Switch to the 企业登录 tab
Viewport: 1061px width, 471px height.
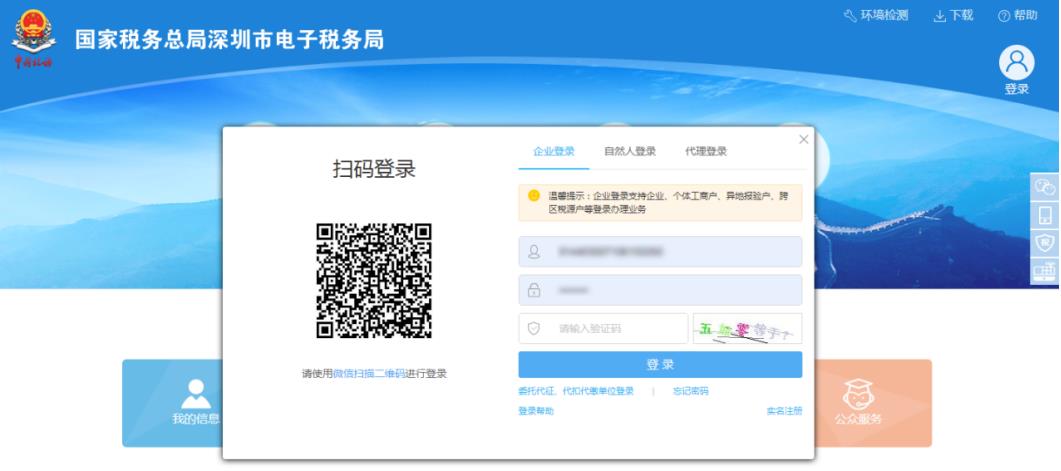point(554,152)
